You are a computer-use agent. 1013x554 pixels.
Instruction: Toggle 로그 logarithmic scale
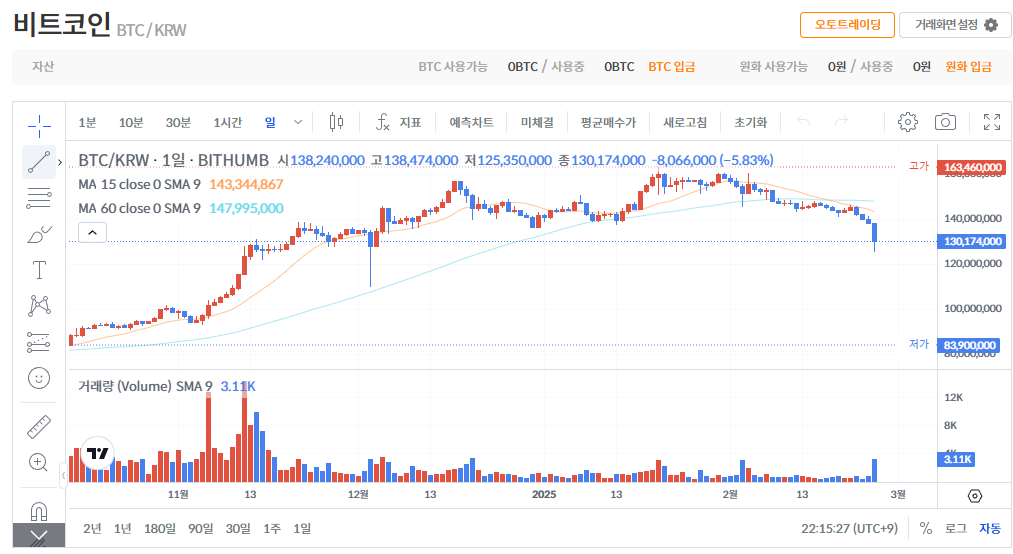pyautogui.click(x=956, y=528)
